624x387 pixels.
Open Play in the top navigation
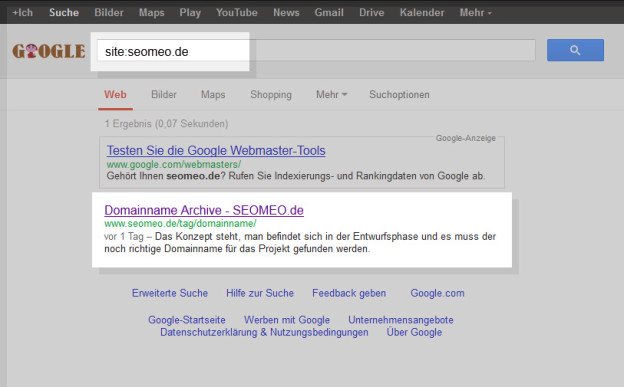190,12
